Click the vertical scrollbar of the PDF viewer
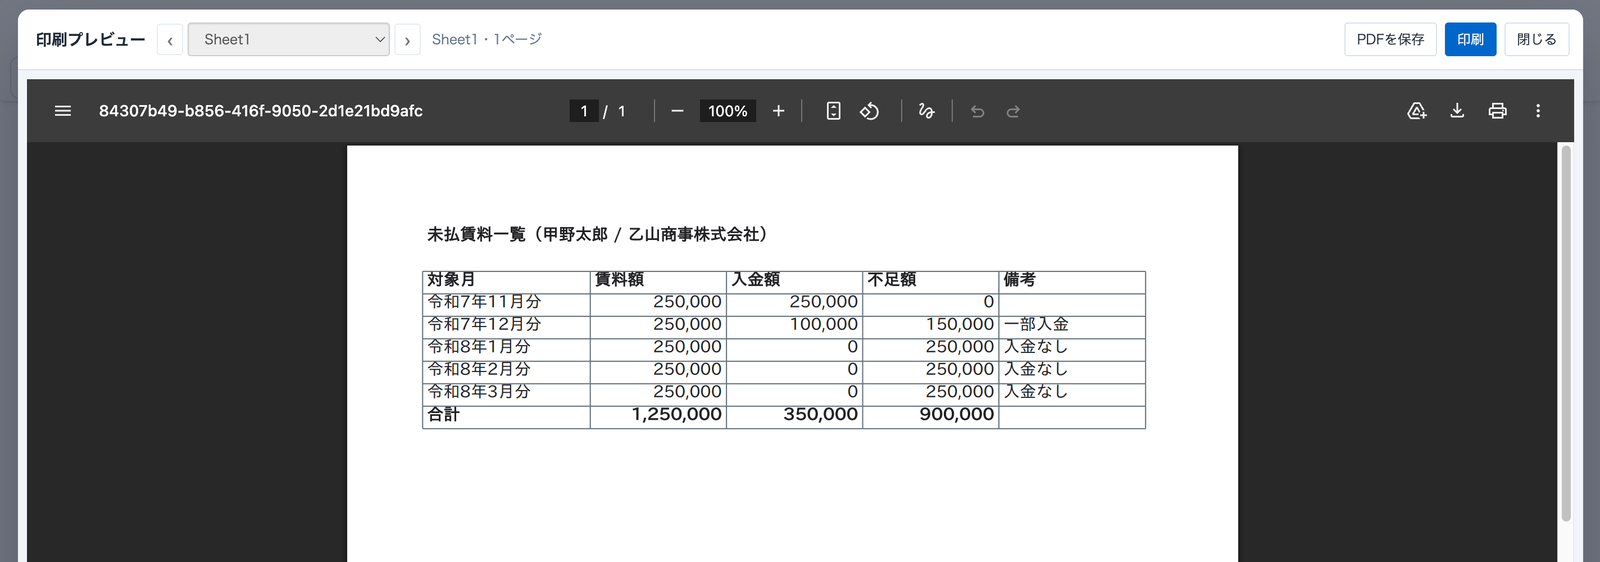Viewport: 1600px width, 562px height. (x=1566, y=333)
